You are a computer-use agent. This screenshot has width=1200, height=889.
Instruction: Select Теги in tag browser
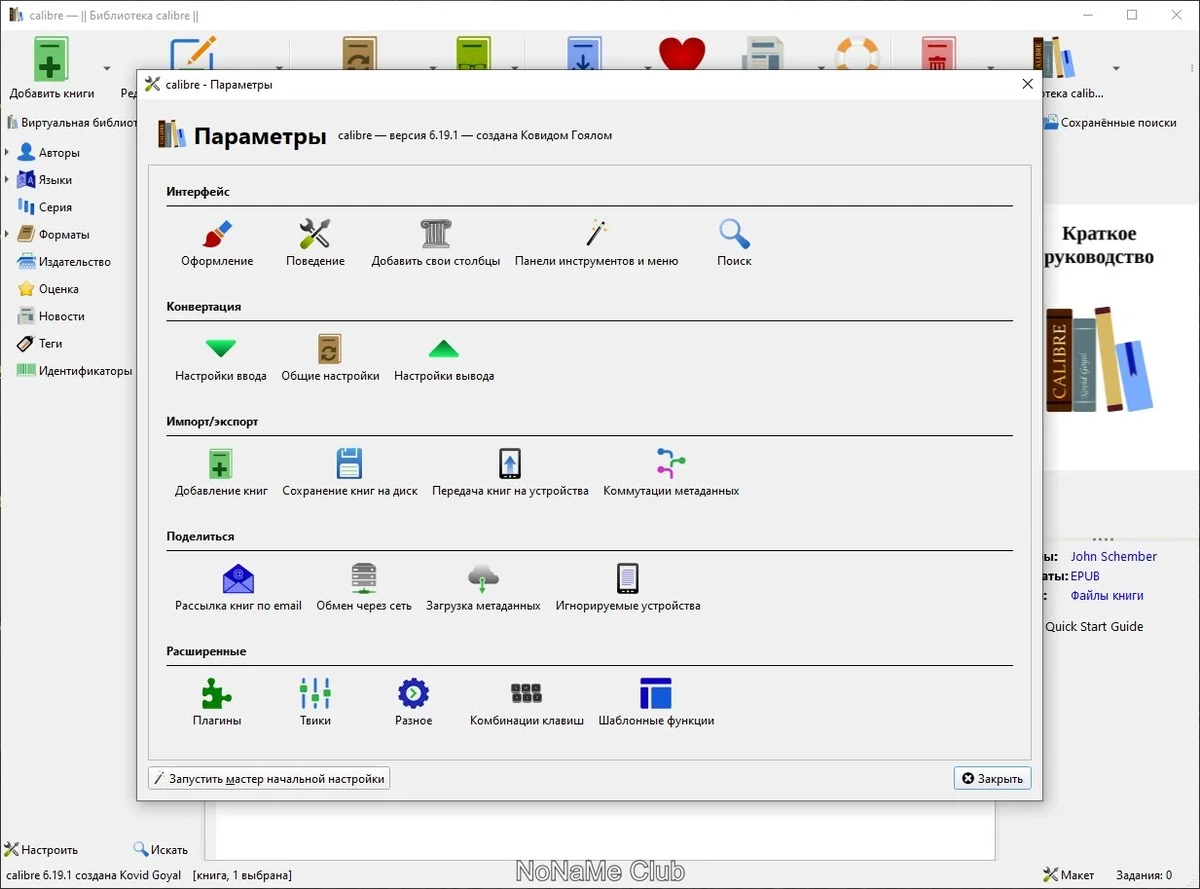[40, 343]
